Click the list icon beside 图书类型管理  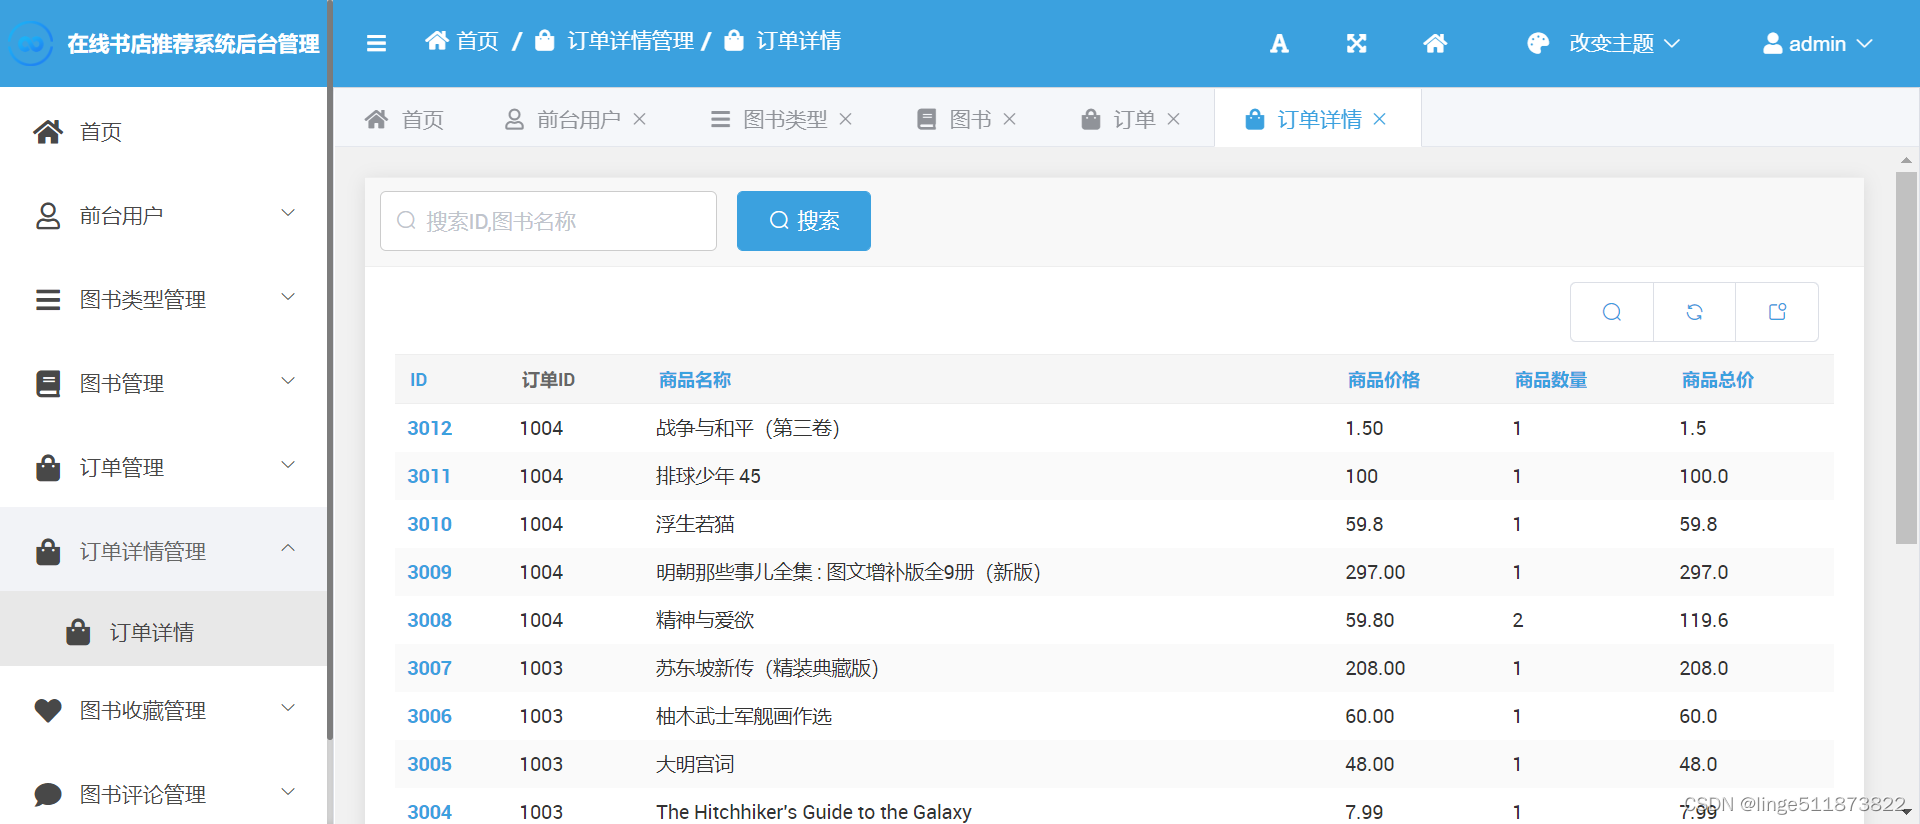[x=48, y=299]
